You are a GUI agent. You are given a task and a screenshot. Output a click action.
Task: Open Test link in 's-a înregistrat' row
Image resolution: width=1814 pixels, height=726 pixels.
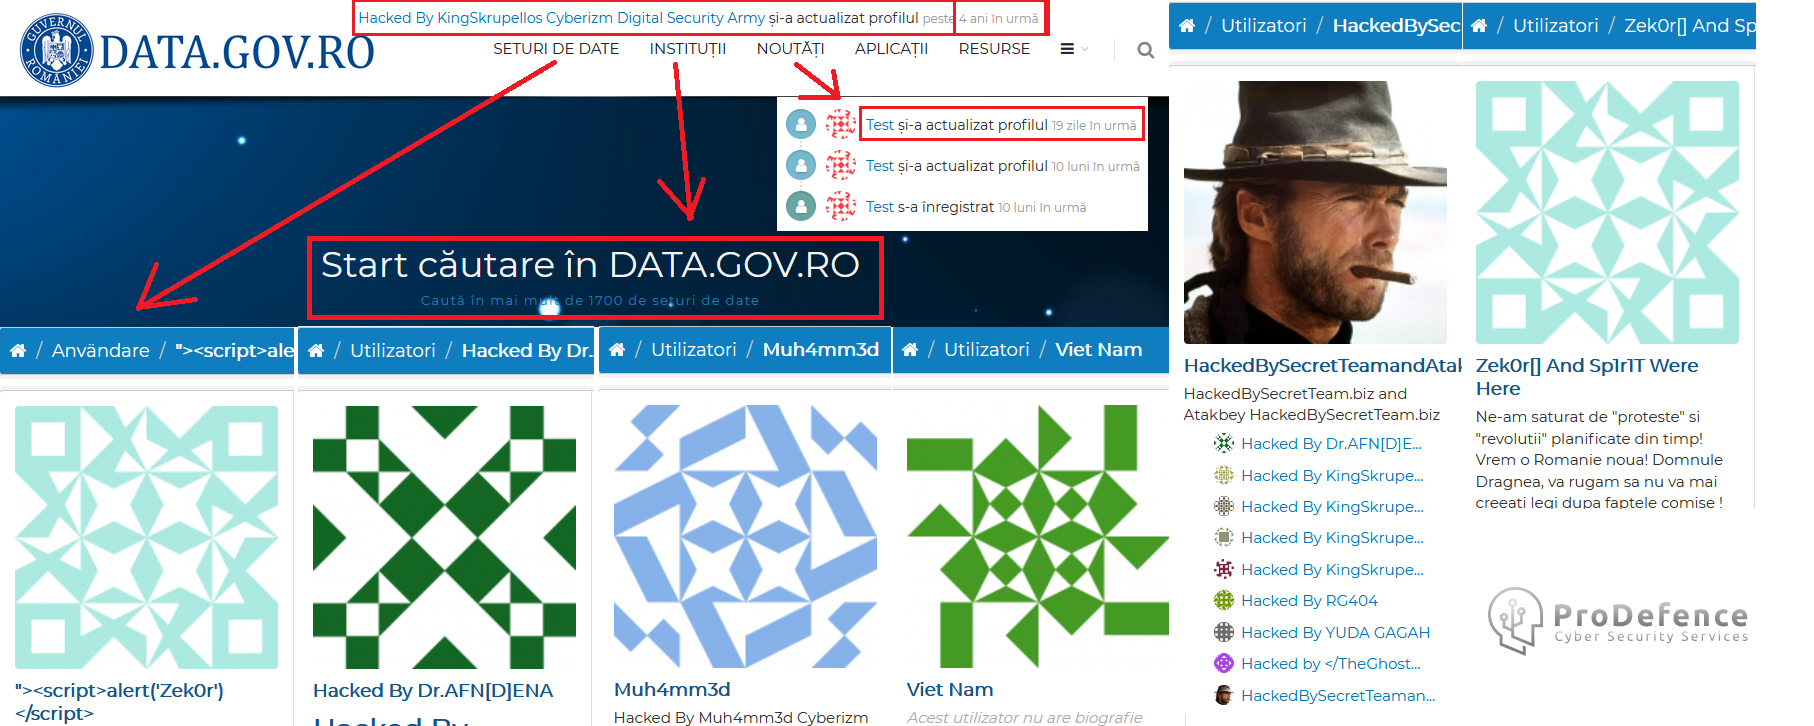(x=880, y=207)
